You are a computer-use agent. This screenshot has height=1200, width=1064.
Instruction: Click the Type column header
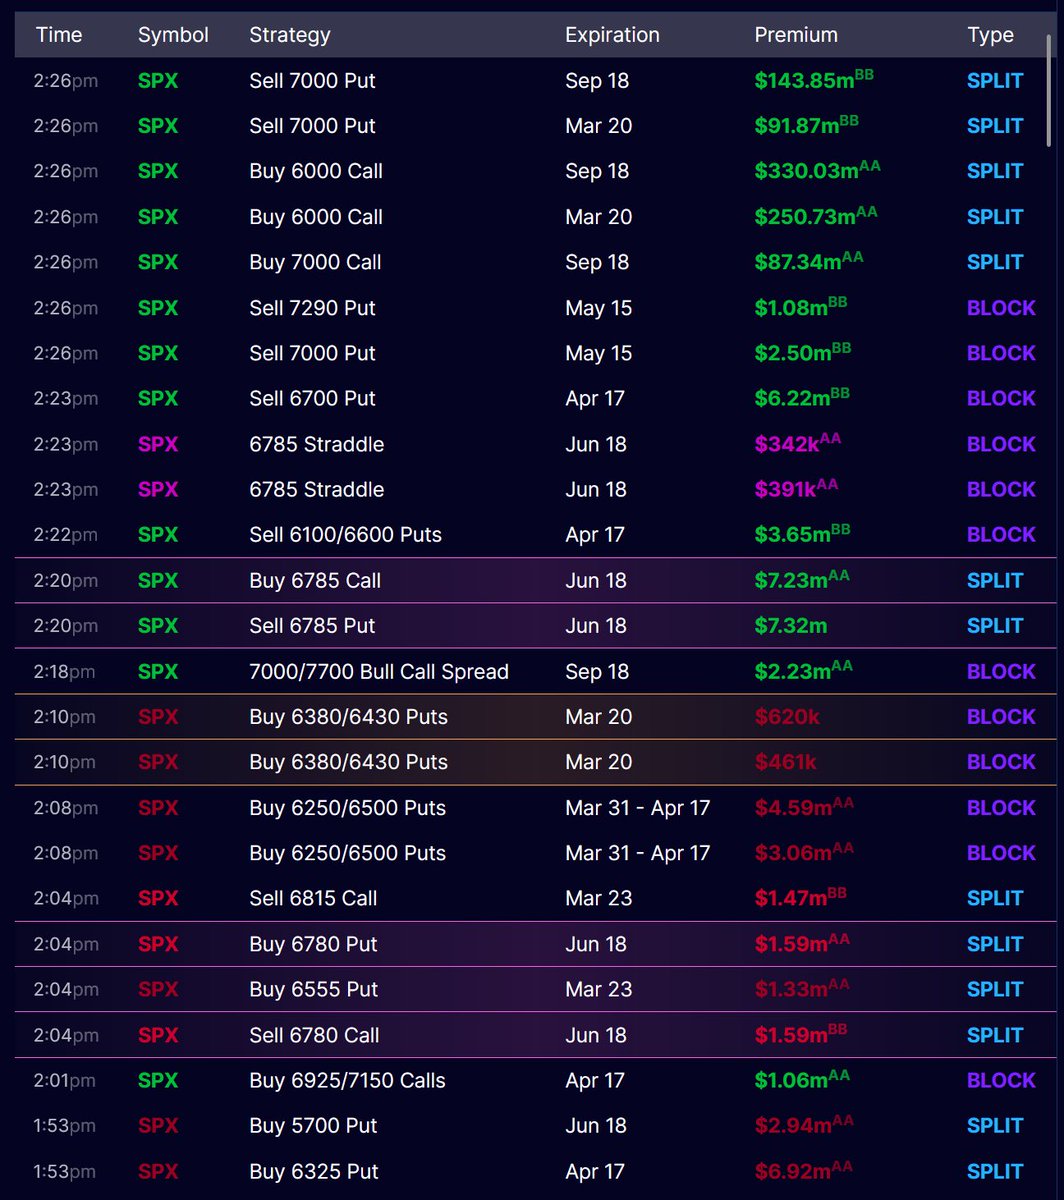pos(990,35)
